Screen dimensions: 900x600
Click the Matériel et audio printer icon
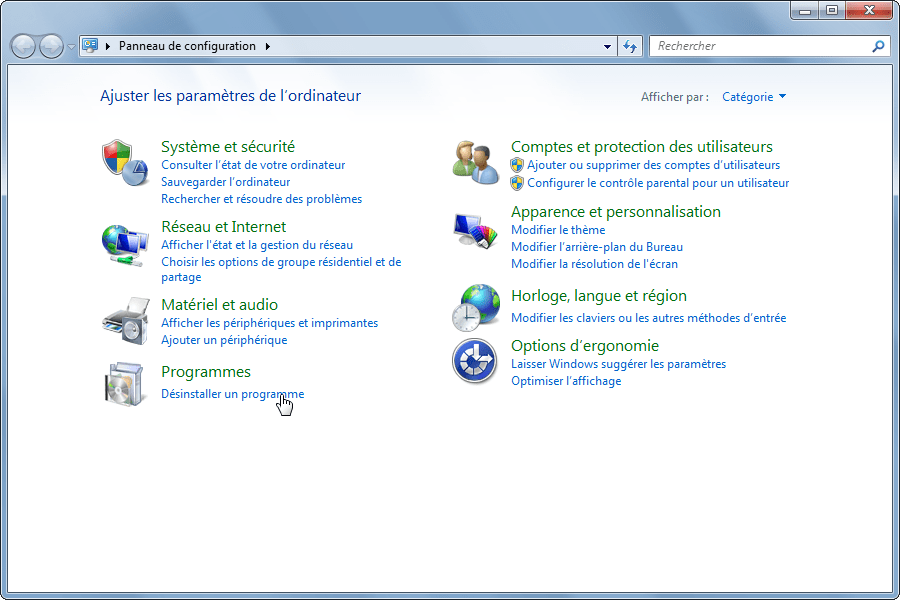pos(124,321)
